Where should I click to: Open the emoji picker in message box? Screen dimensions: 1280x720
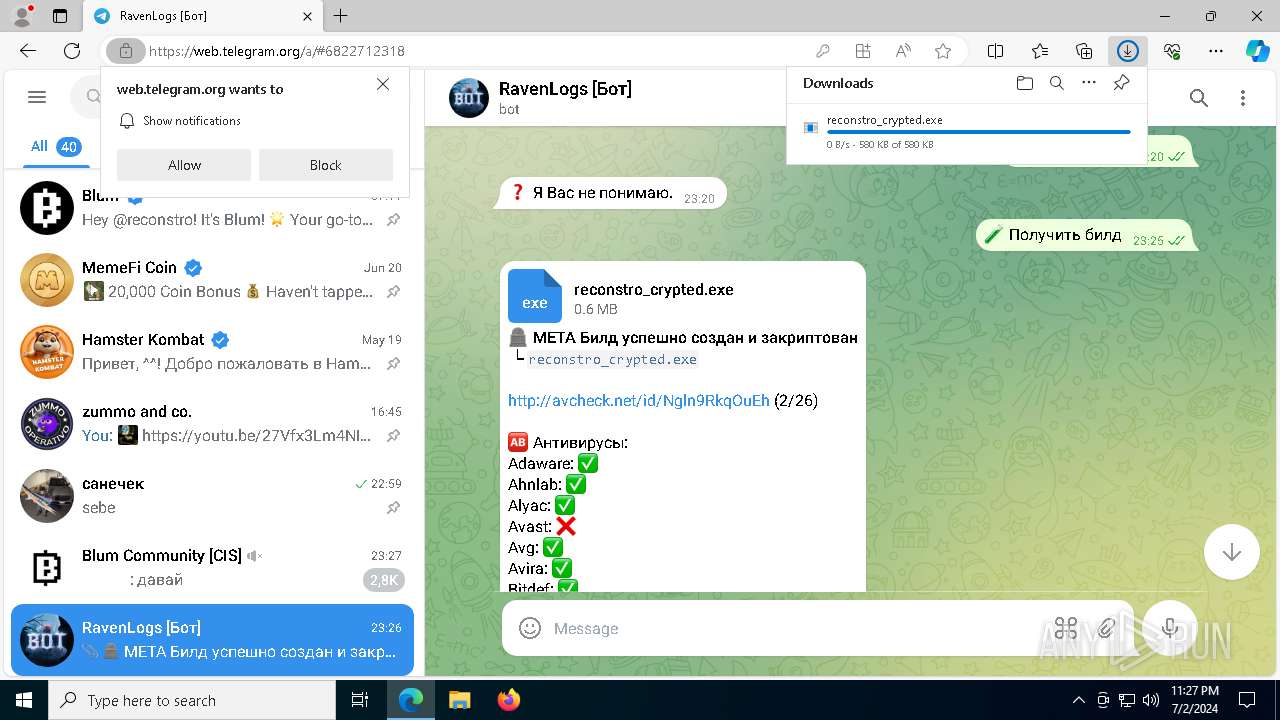click(x=530, y=628)
